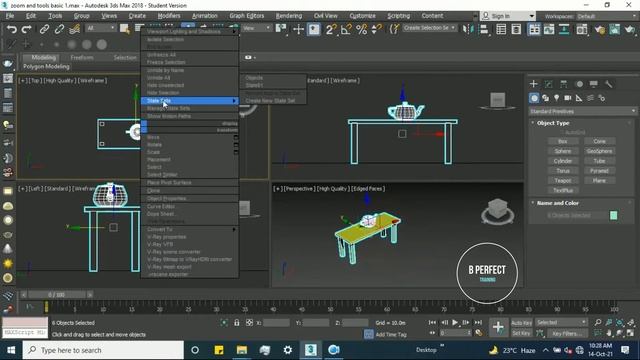Select the Helpers category icon
Screen dimensions: 640x360
[579, 98]
